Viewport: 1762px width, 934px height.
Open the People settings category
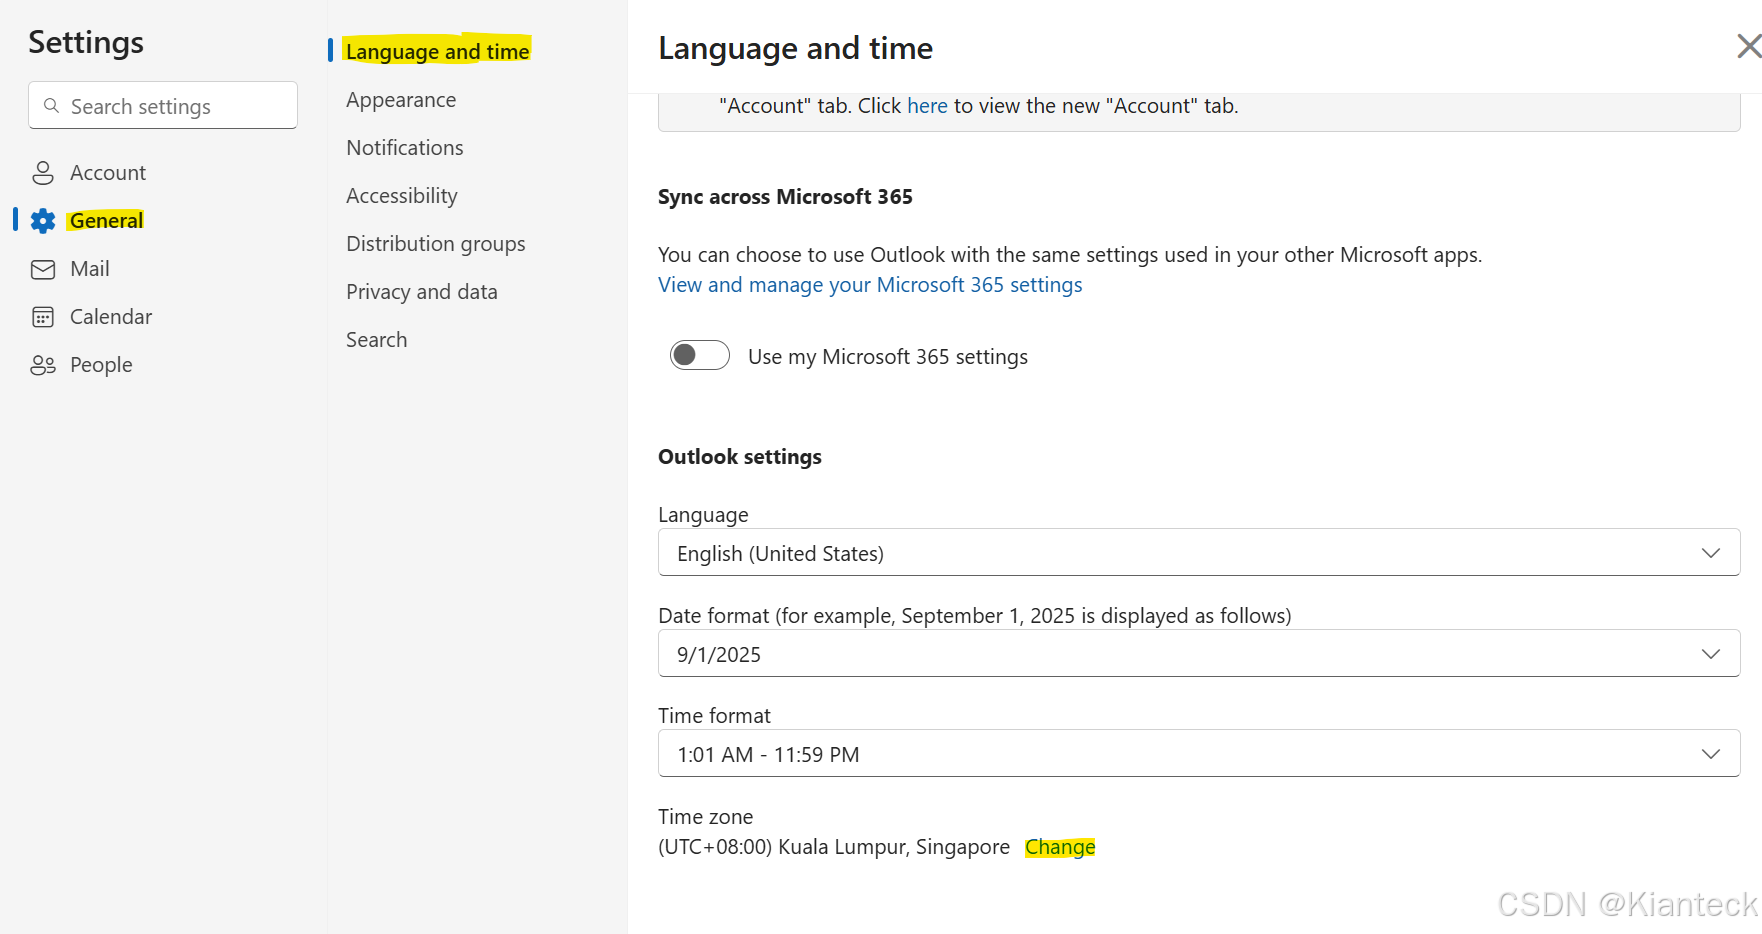pos(101,365)
